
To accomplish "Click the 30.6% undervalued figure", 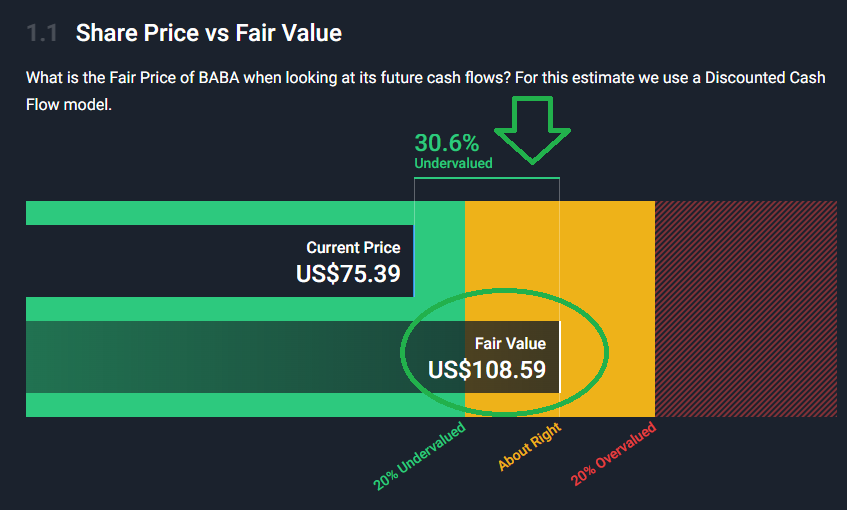I will pos(446,143).
